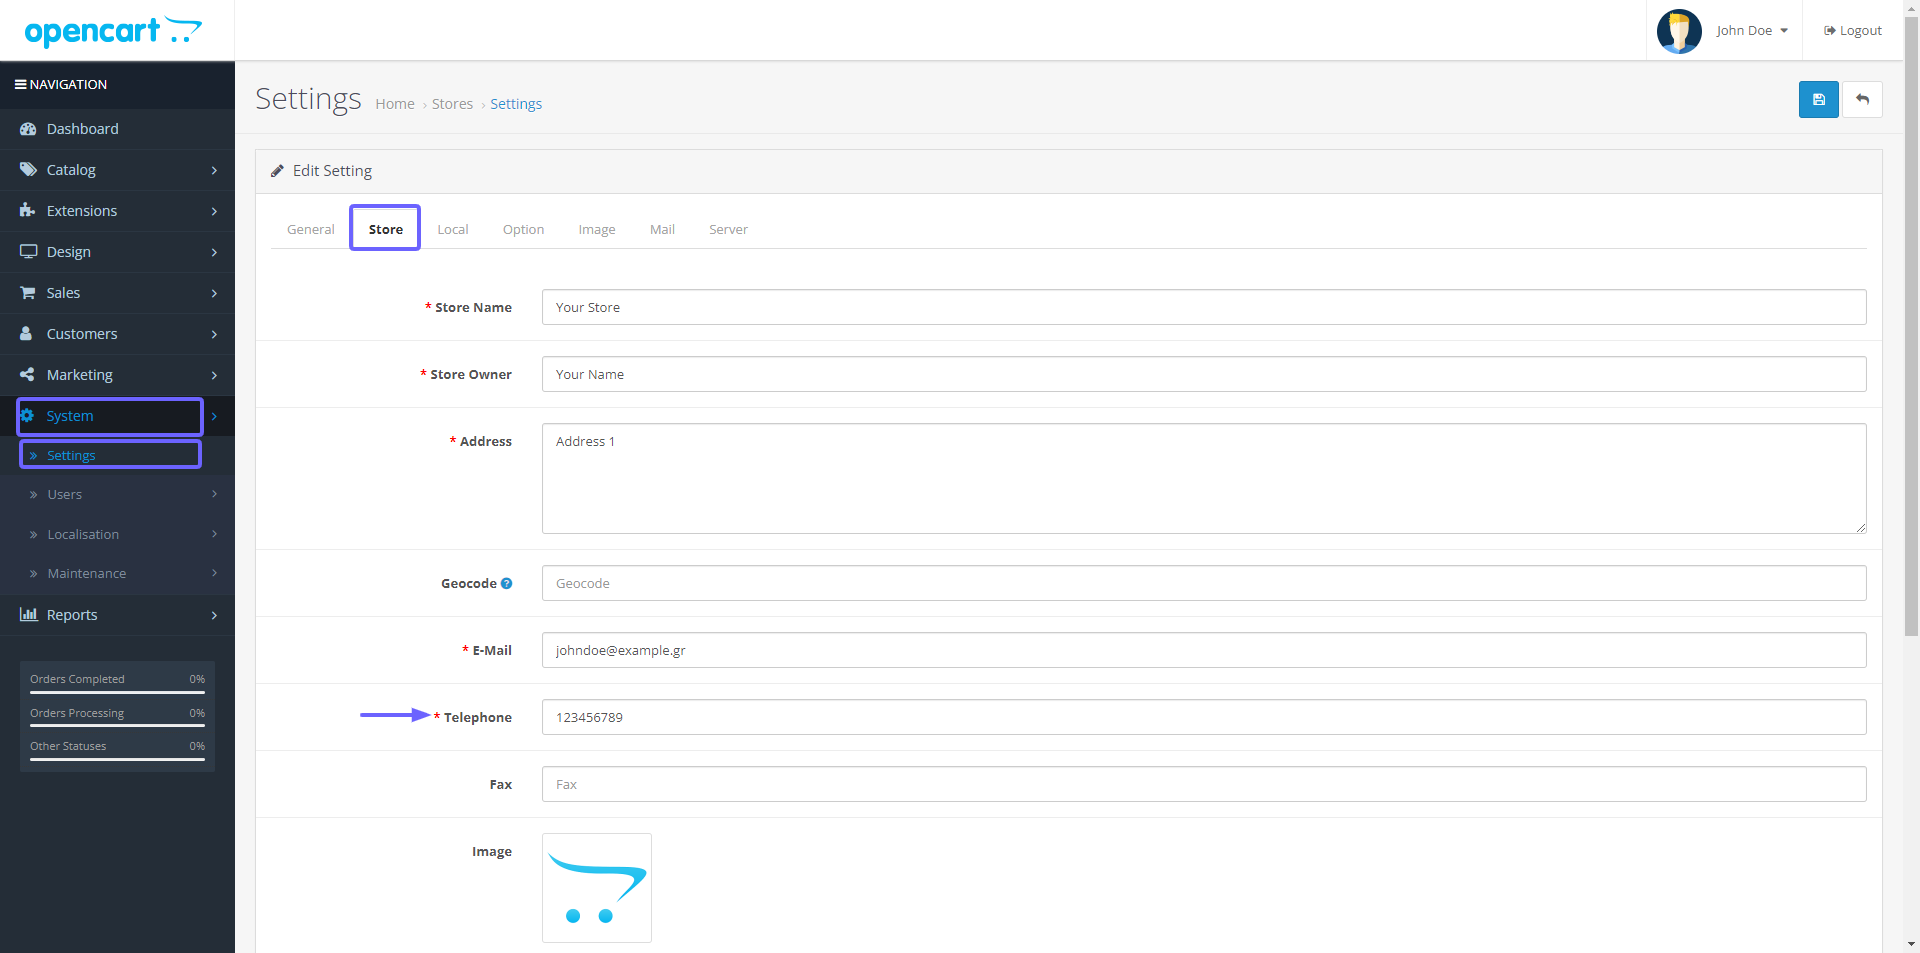Click the Stores breadcrumb link
Viewport: 1920px width, 953px height.
coord(452,104)
